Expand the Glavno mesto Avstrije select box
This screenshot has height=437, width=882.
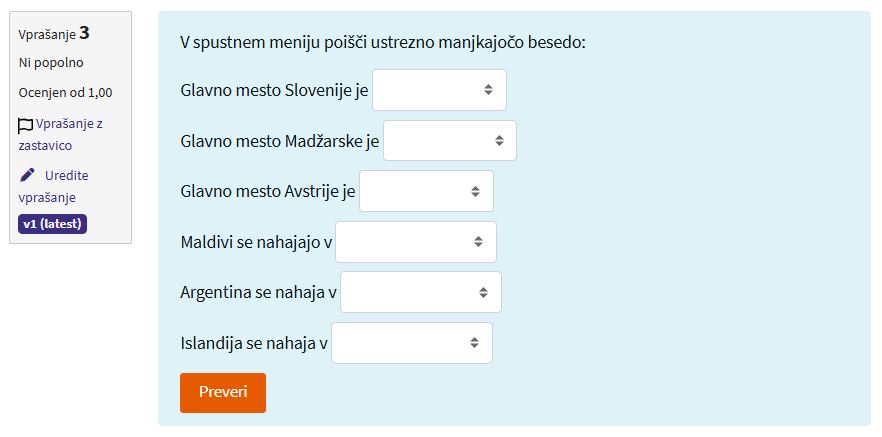[426, 191]
